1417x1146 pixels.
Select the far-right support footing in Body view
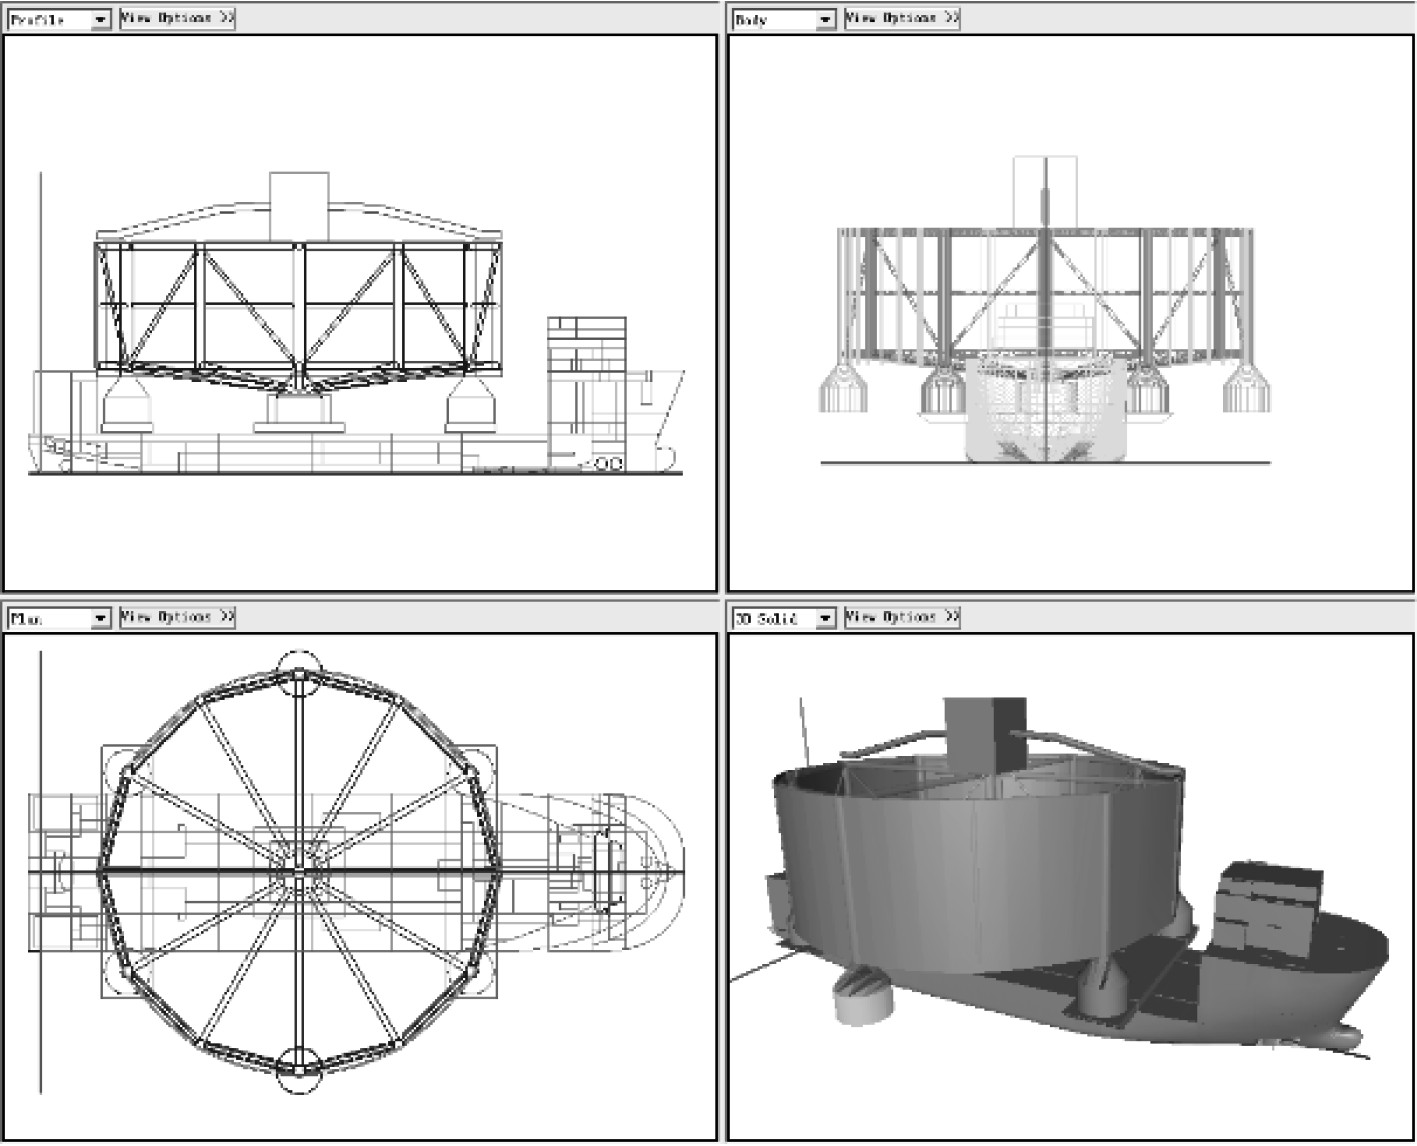click(x=1245, y=388)
